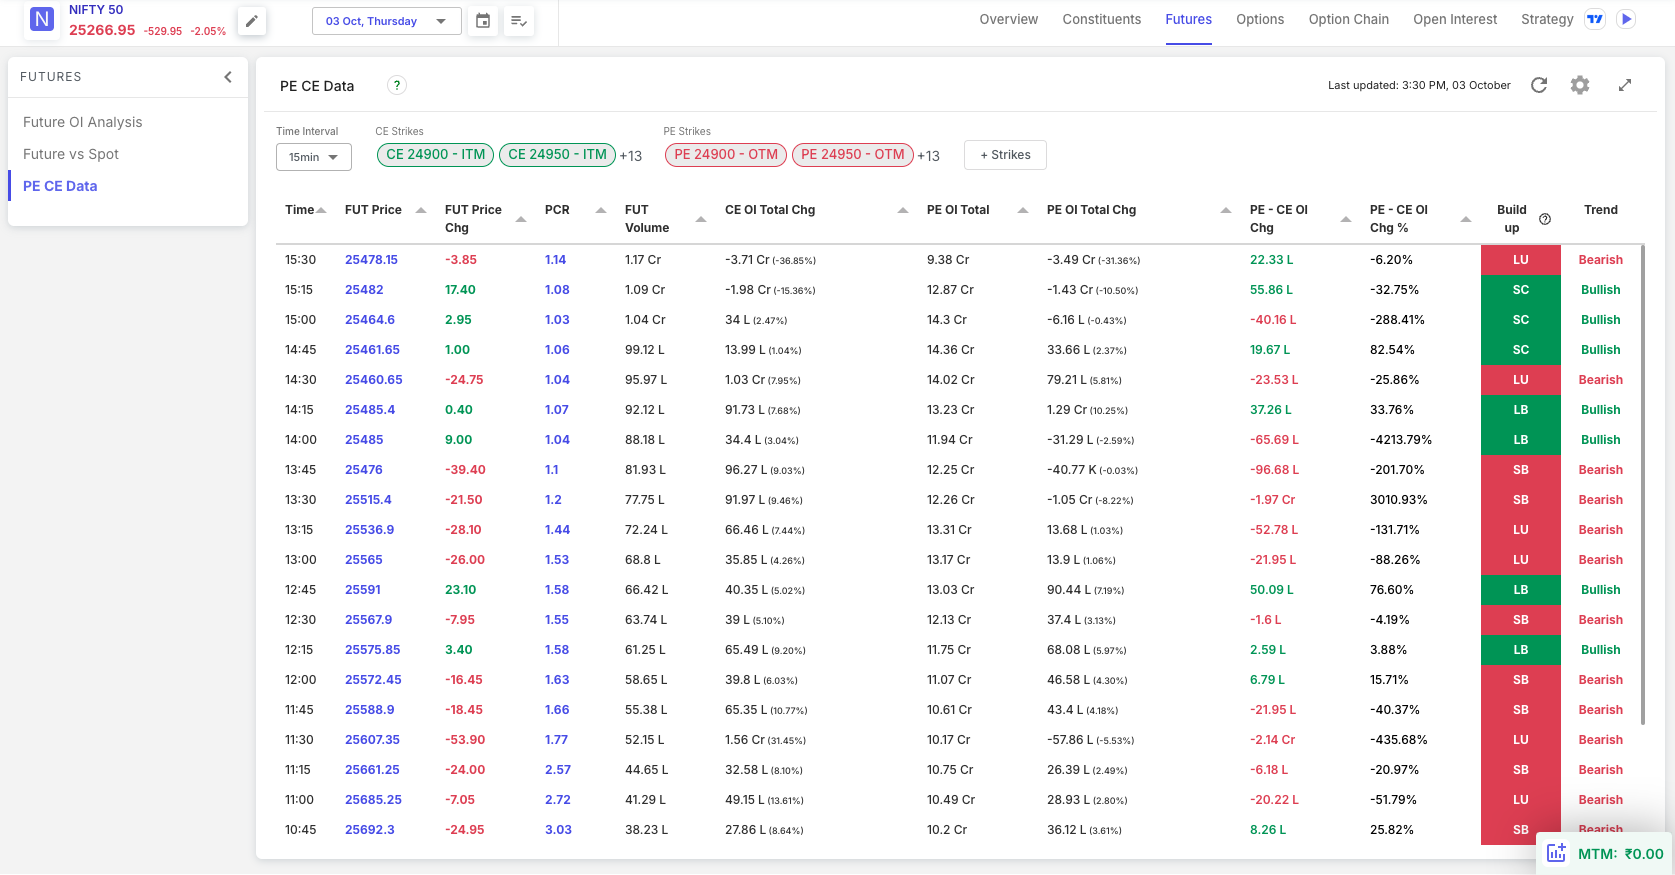Open the Option Chain tab
Viewport: 1675px width, 875px height.
(x=1349, y=19)
